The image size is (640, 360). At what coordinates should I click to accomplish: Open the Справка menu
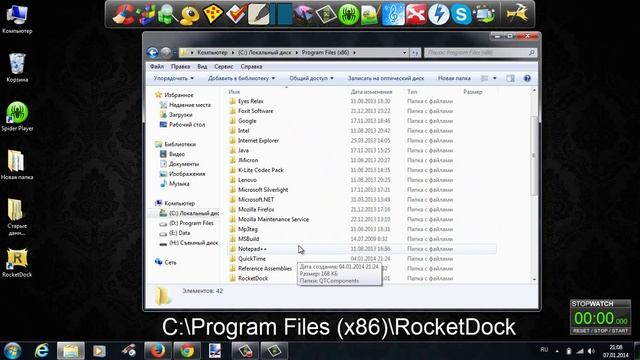251,67
